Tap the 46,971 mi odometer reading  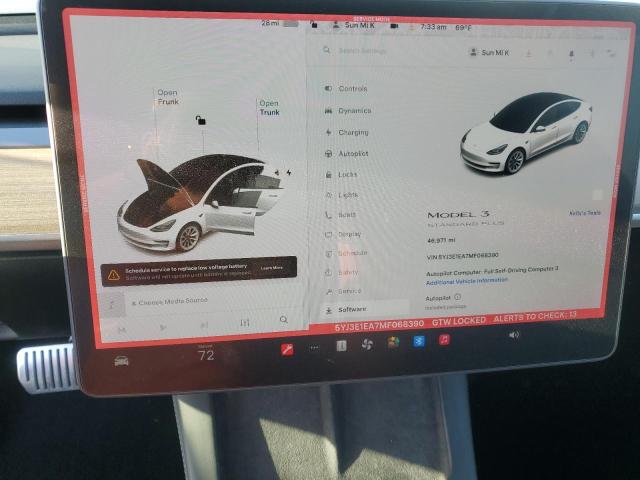(441, 240)
